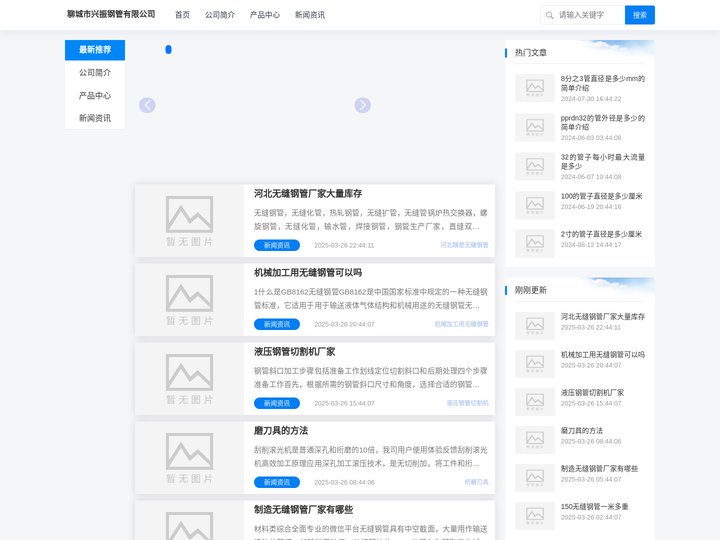Open 机械加工用无缝钢管可以吗 in 刚刚更新 list
This screenshot has width=720, height=540.
click(x=602, y=354)
